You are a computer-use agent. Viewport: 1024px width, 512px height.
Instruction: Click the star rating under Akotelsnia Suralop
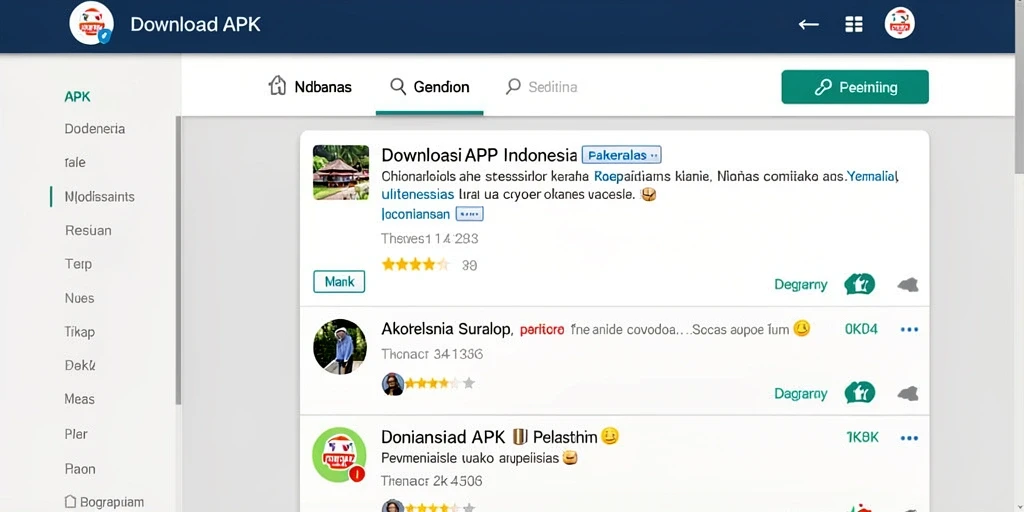click(439, 383)
